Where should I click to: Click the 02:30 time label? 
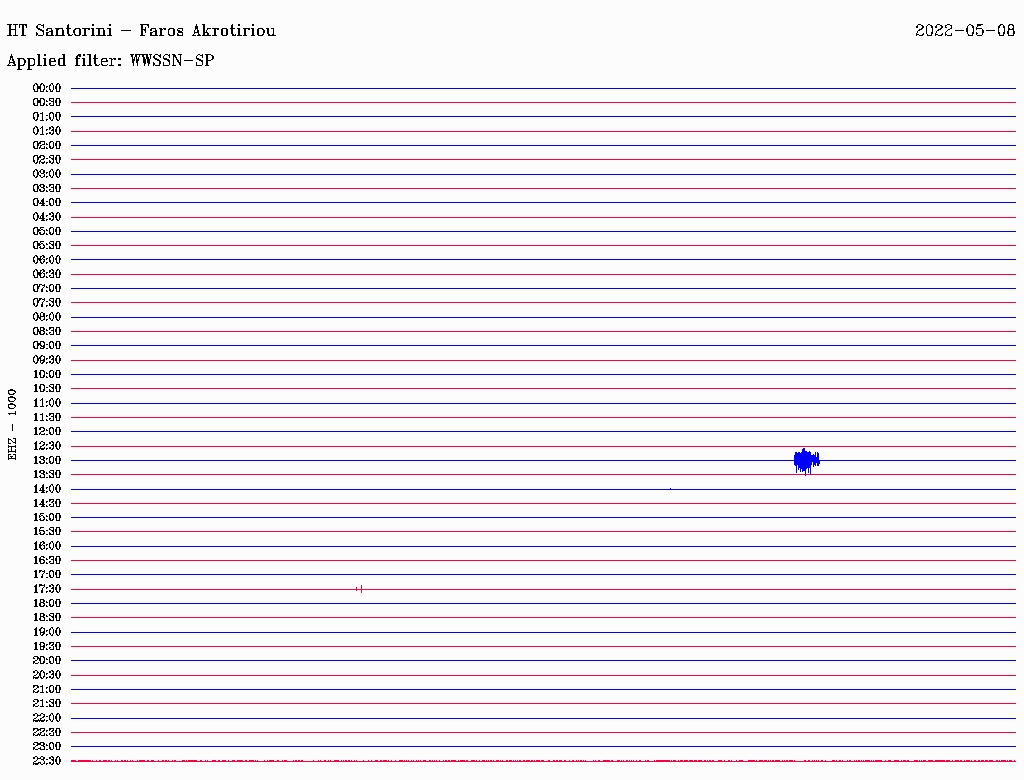[x=47, y=159]
